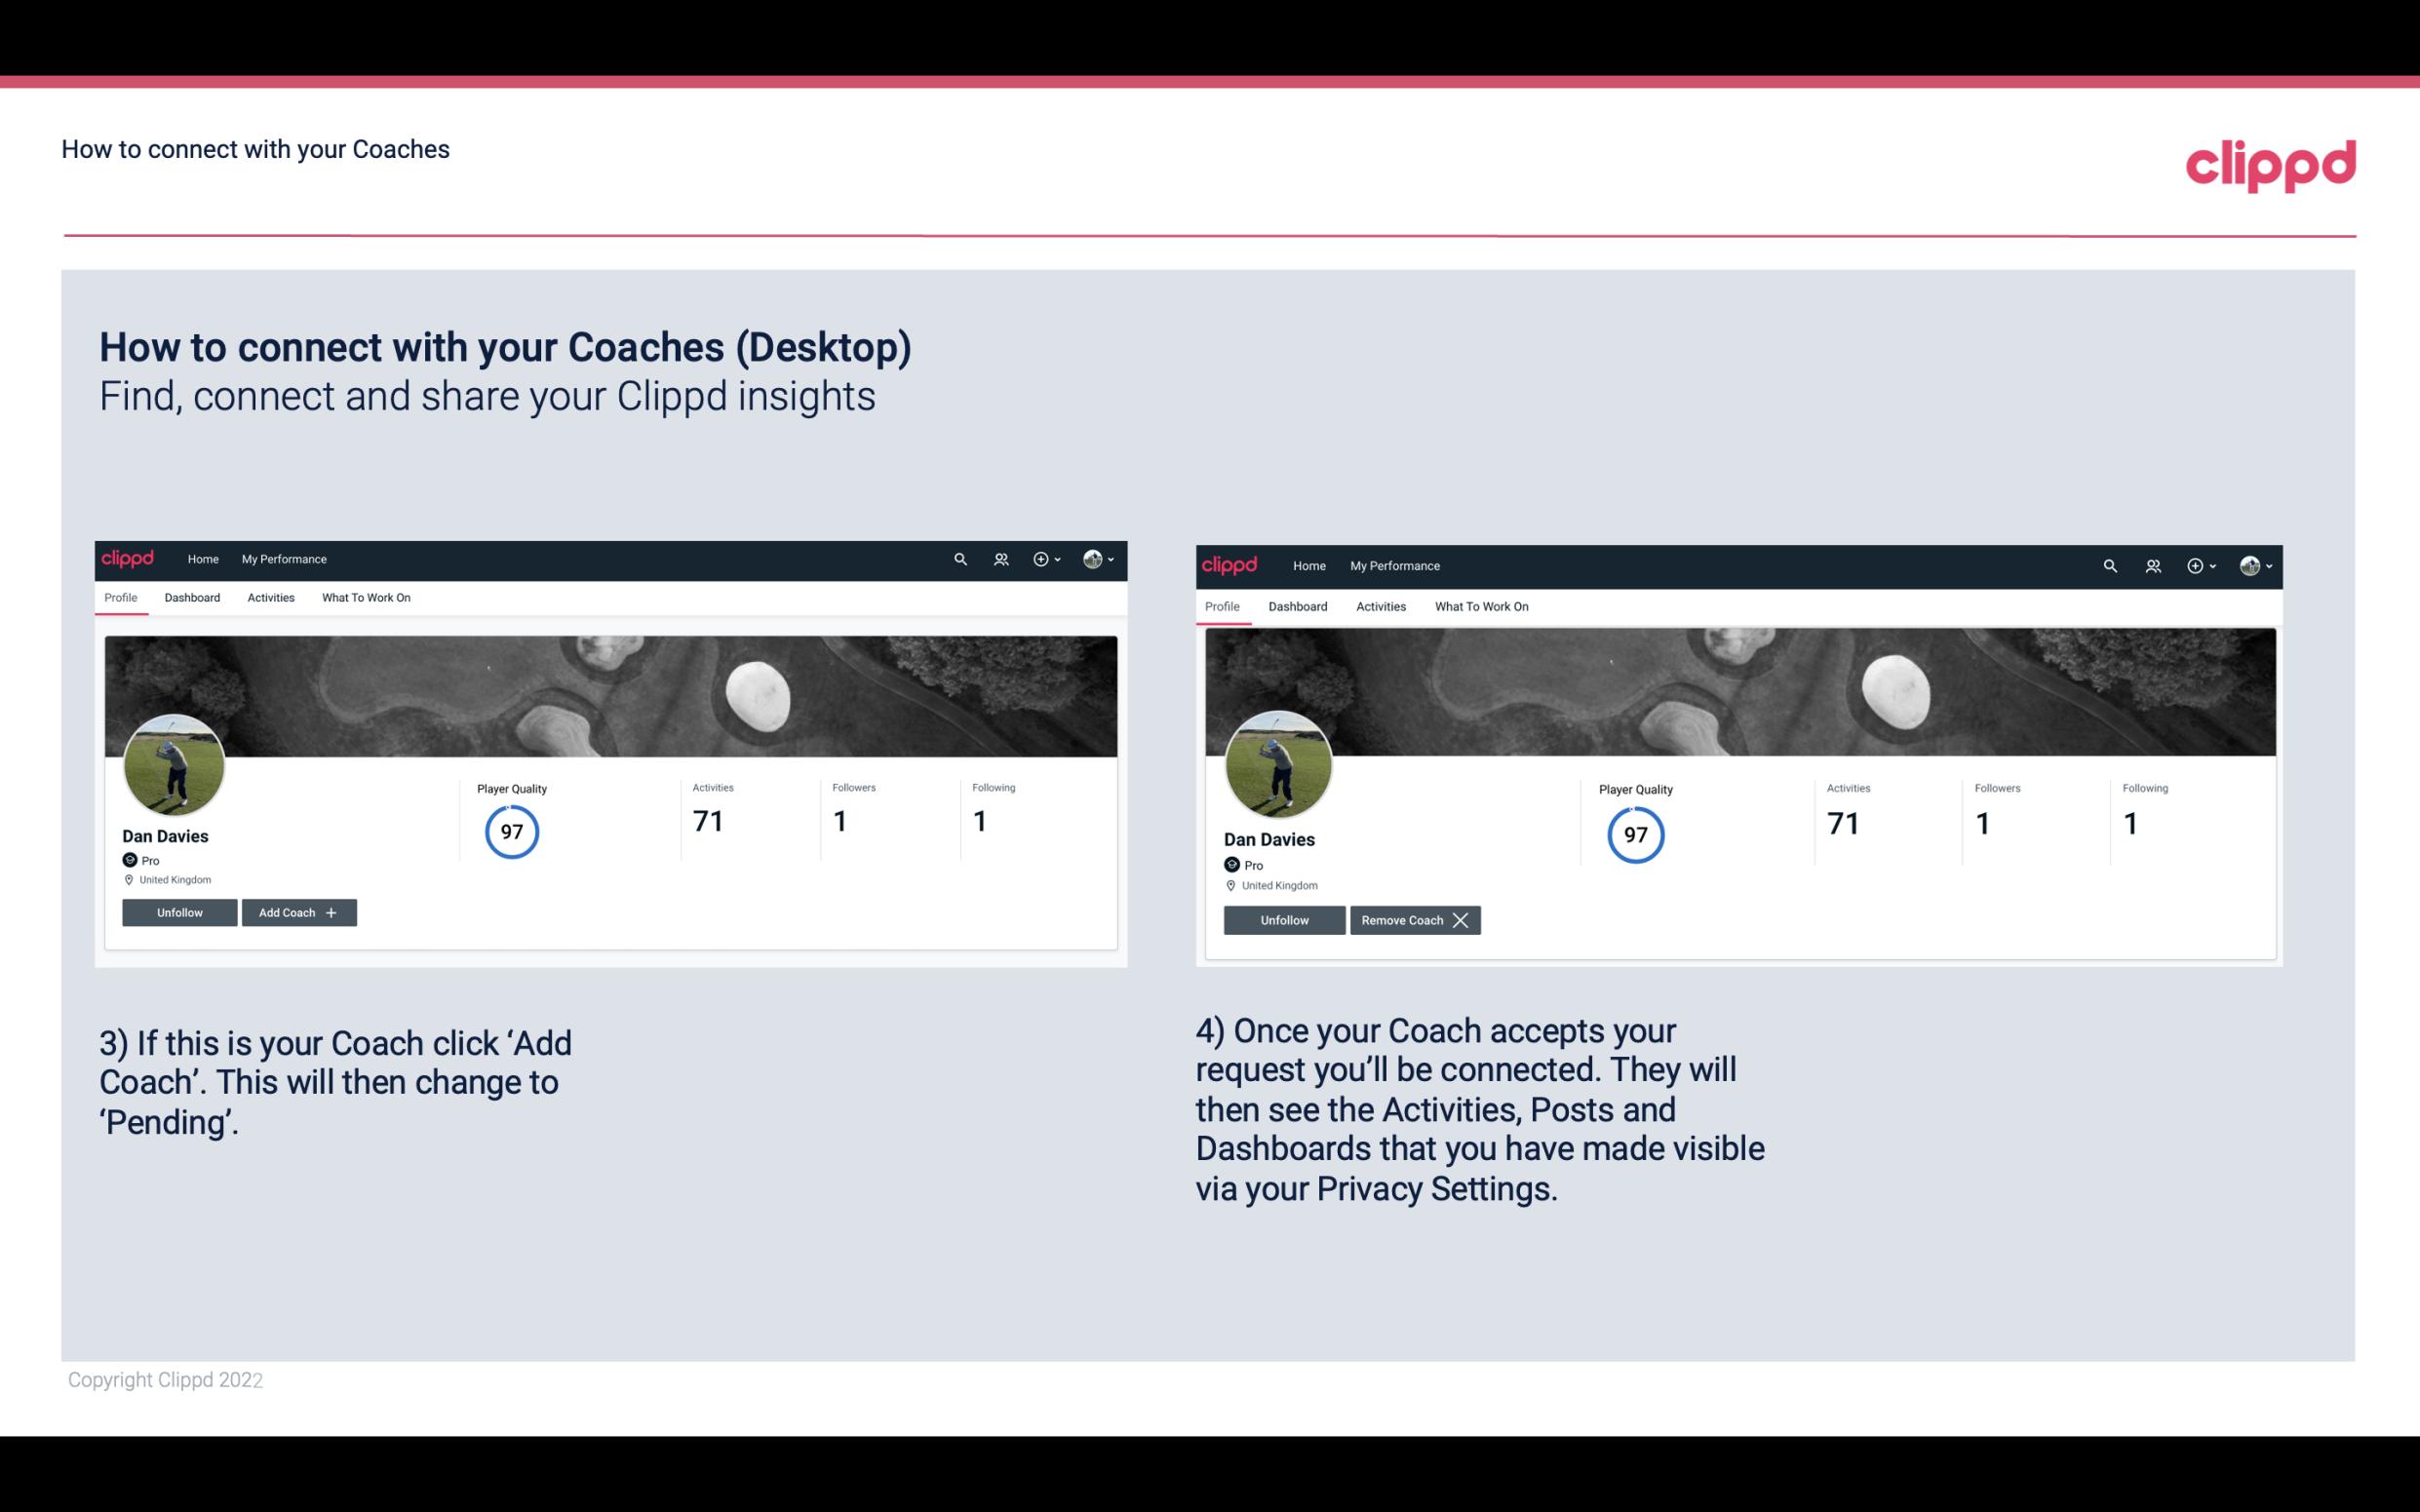Click 'Unfollow' toggle on right profile view
Viewport: 2420px width, 1512px height.
[x=1282, y=919]
